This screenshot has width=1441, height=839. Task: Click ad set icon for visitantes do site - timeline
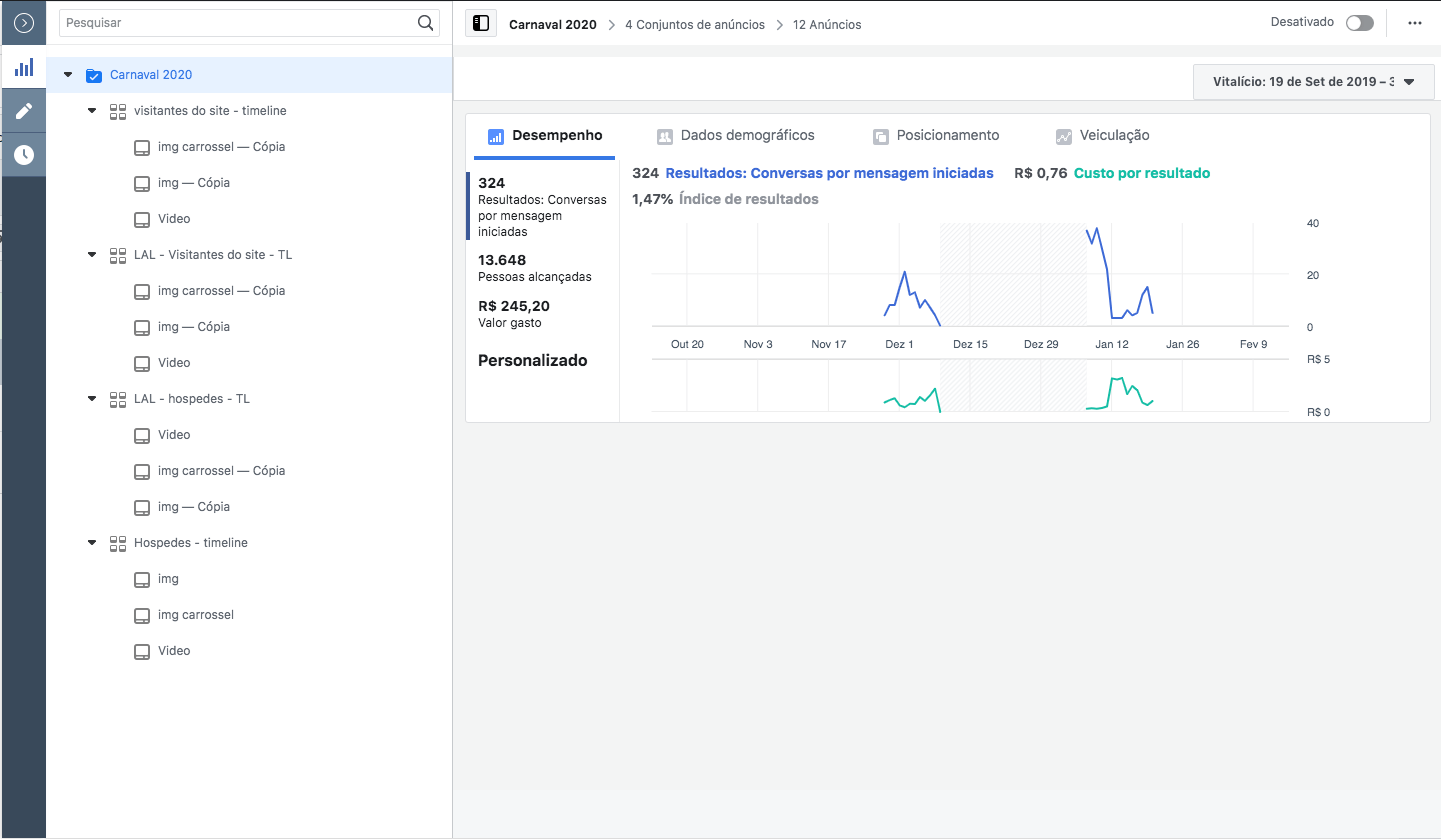point(118,111)
